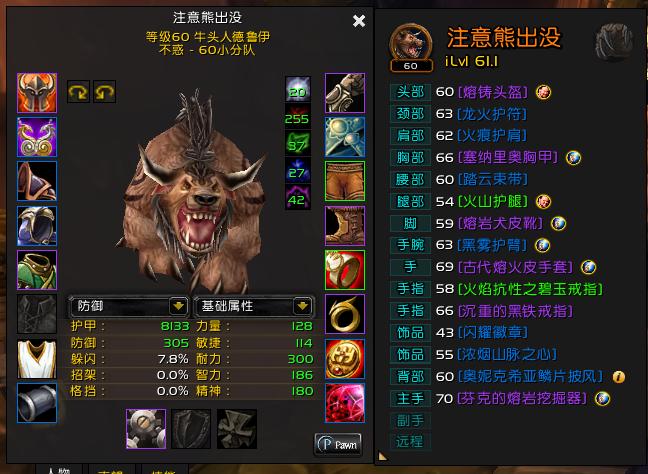Click the 熔铸头盔 head item link

point(493,92)
